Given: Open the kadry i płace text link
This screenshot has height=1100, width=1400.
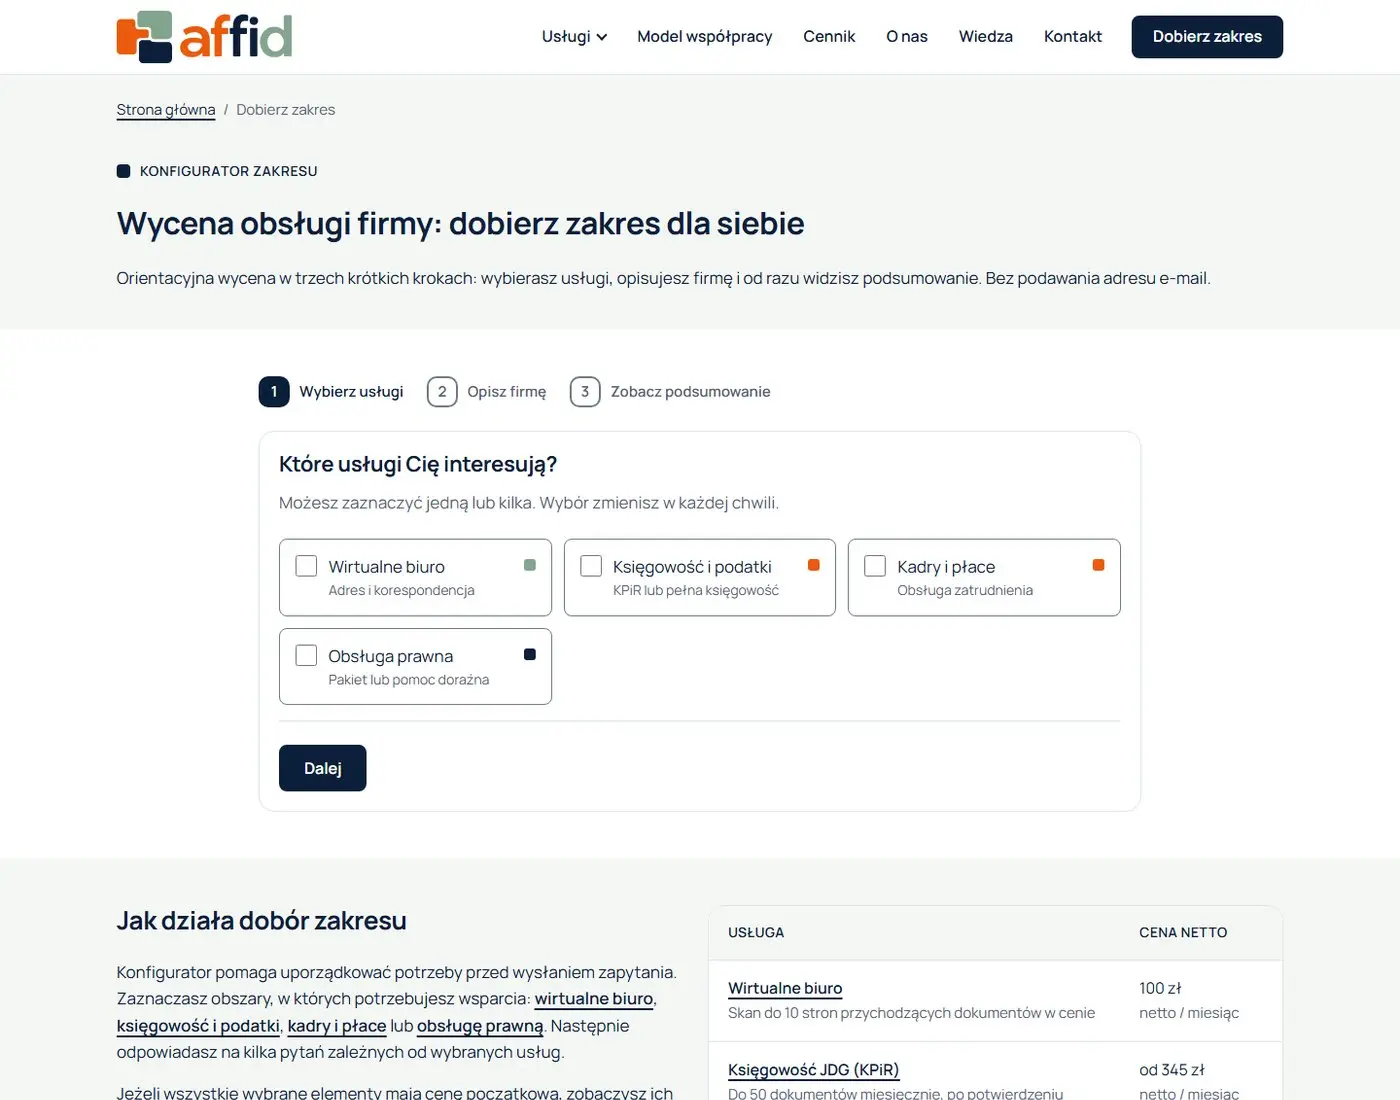Looking at the screenshot, I should coord(337,1026).
